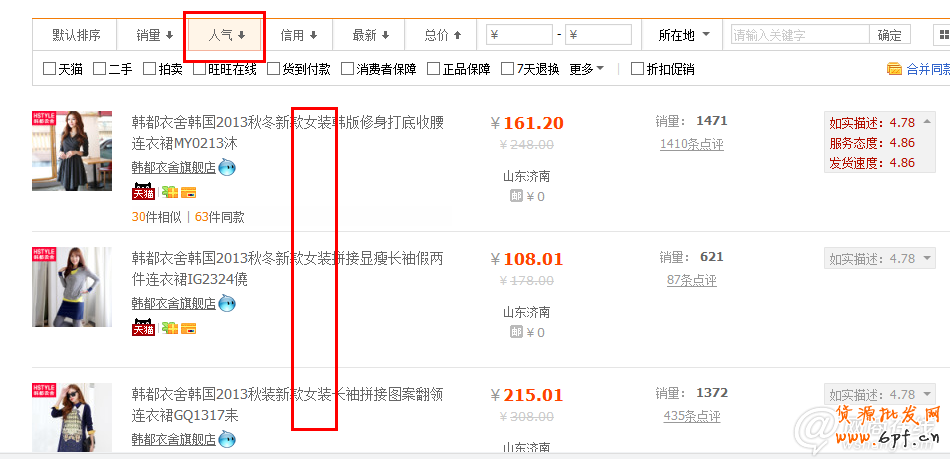This screenshot has width=950, height=459.
Task: Click Wangwang chat icon for GQ1317 item
Action: point(227,439)
